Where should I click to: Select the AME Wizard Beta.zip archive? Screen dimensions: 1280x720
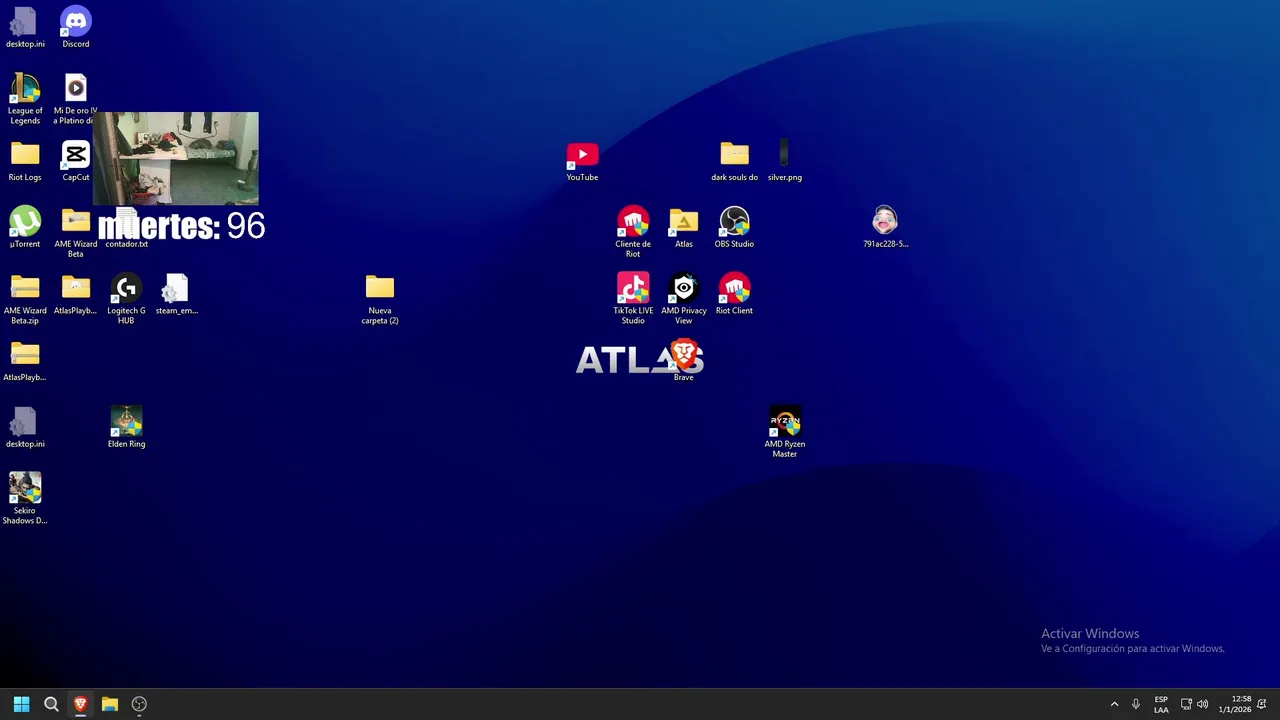pos(25,299)
